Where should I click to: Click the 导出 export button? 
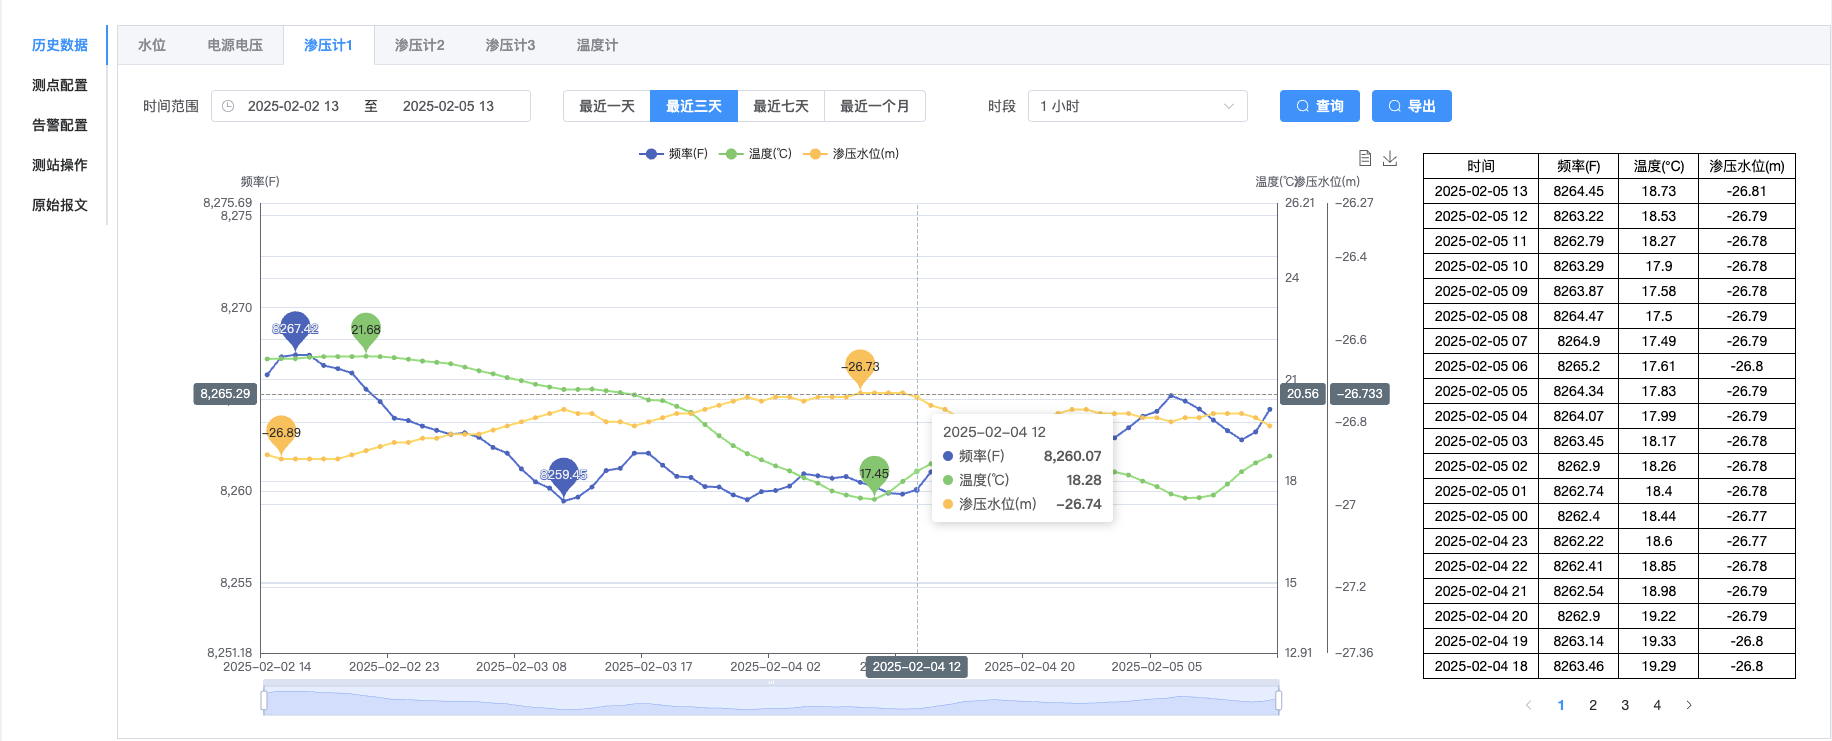click(x=1411, y=106)
